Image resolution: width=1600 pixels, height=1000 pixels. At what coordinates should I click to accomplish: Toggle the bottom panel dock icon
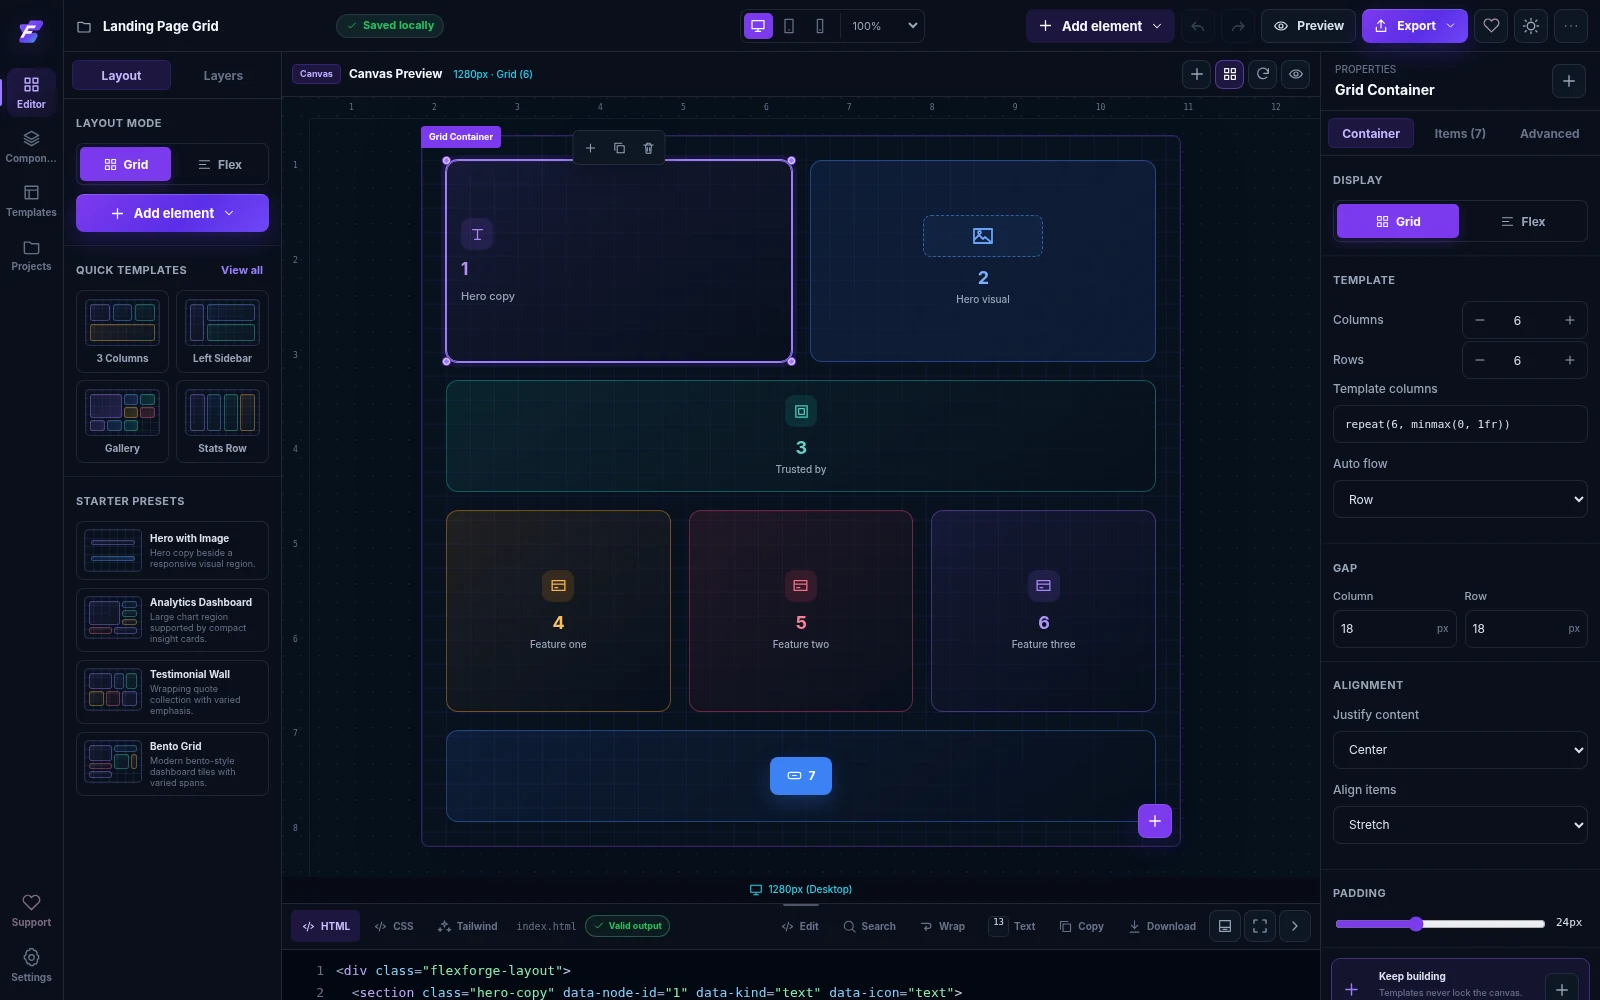(1225, 926)
